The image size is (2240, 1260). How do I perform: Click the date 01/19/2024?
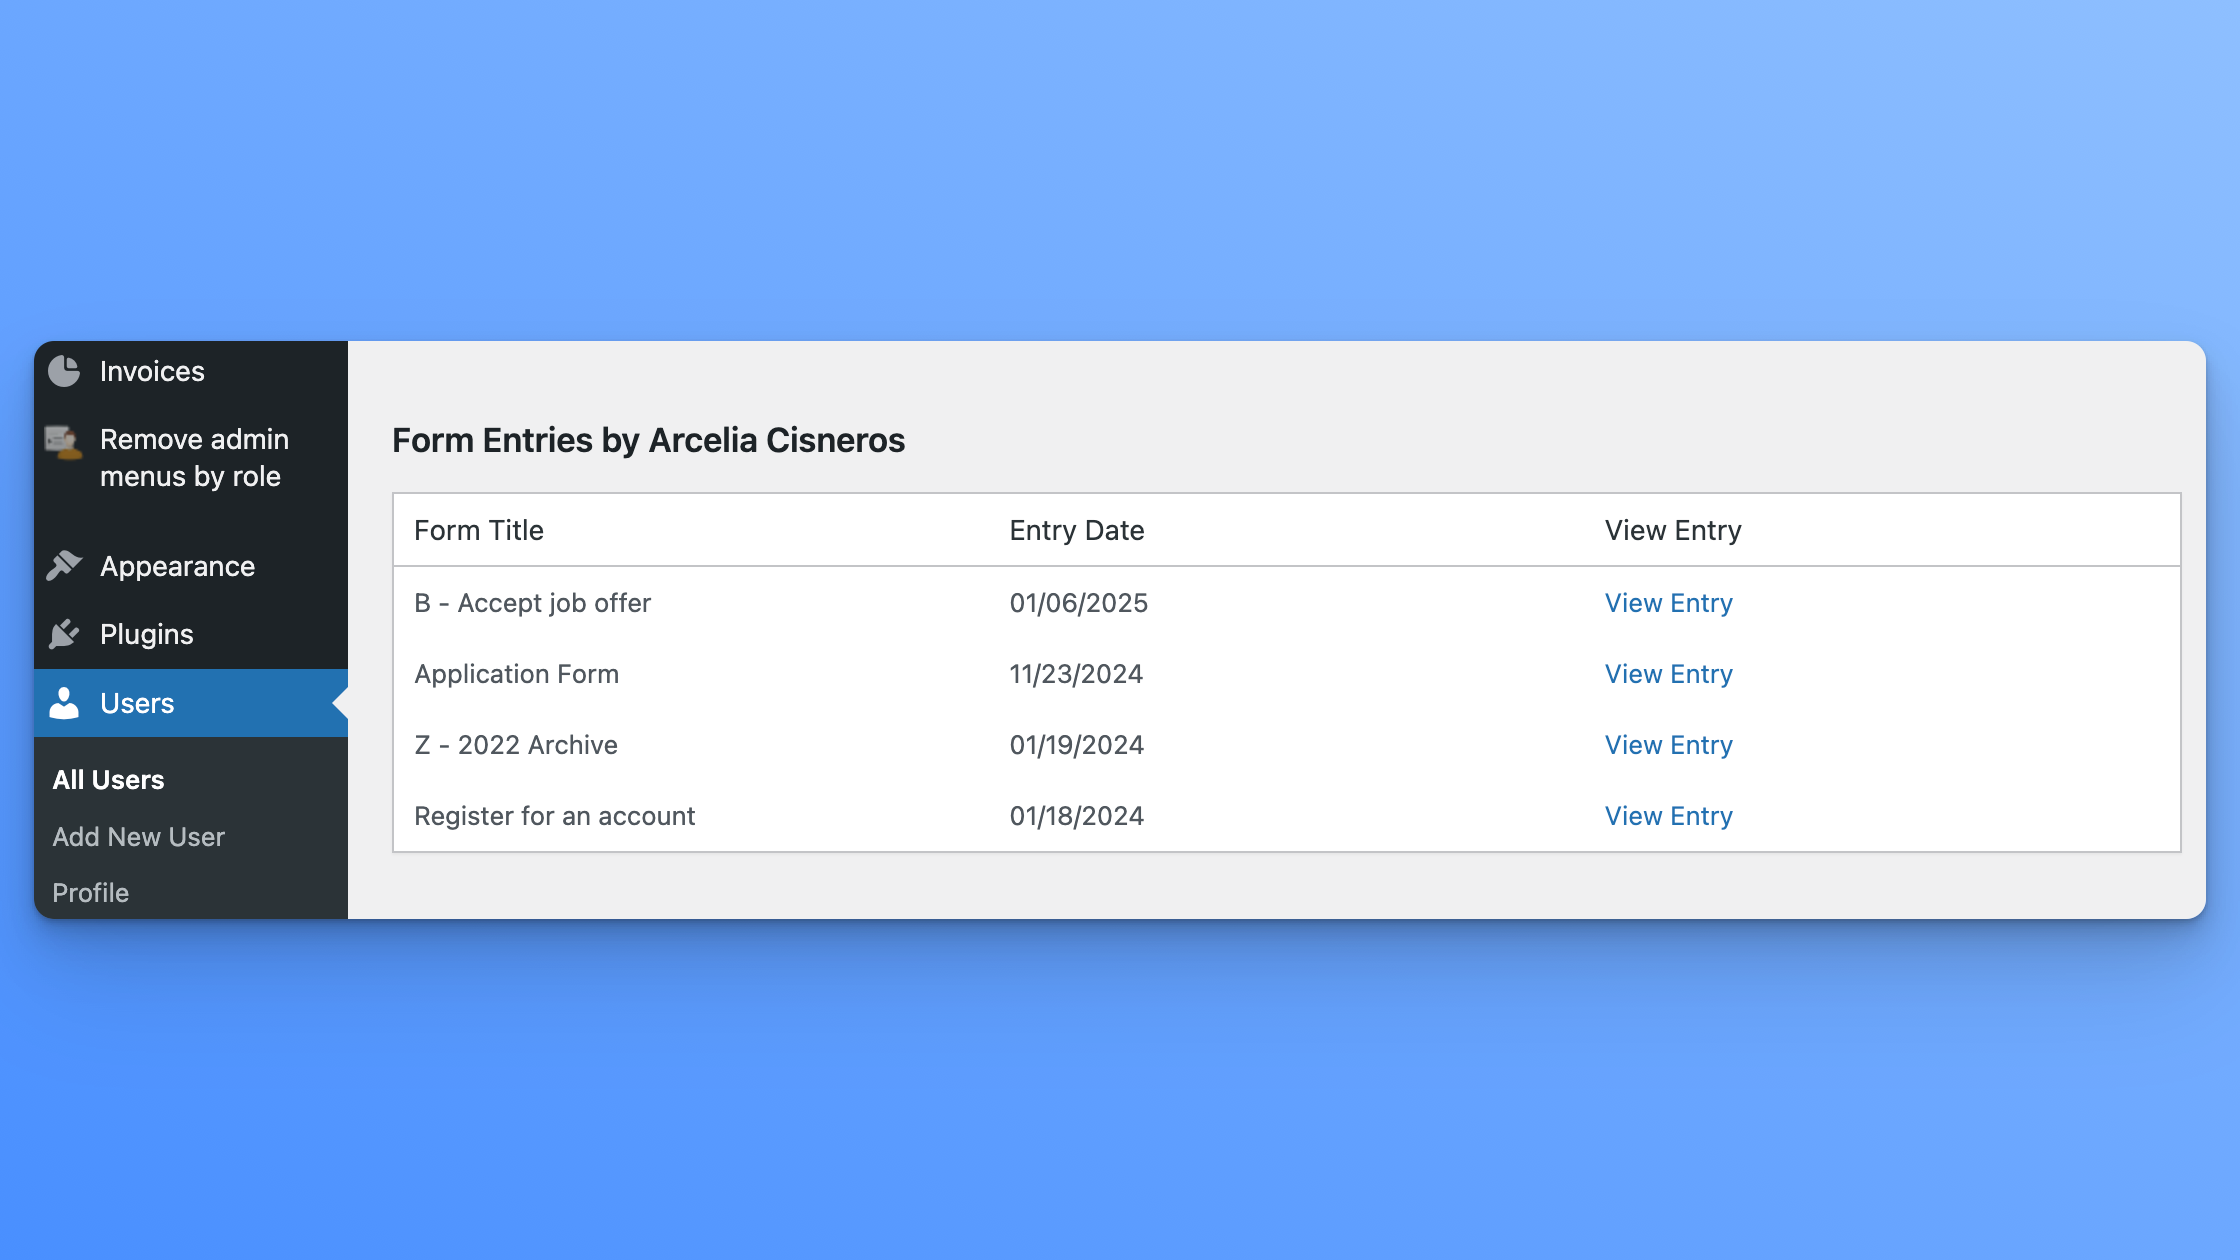1077,745
